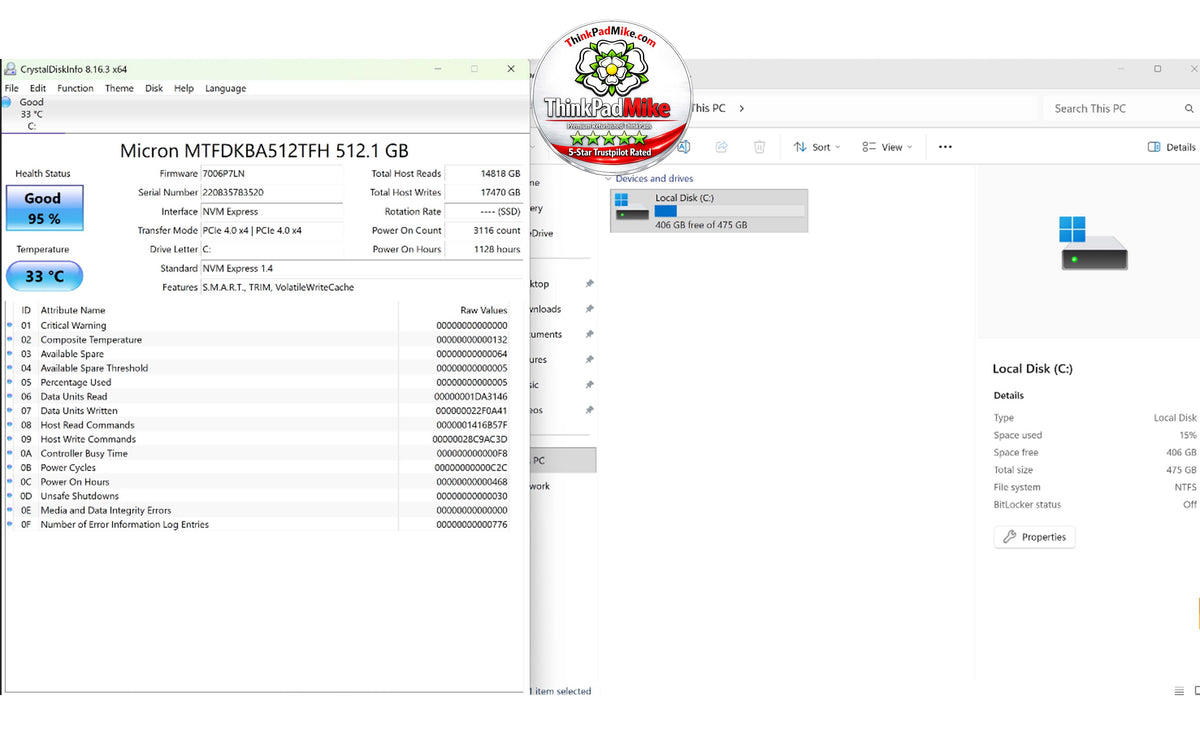The height and width of the screenshot is (754, 1200).
Task: Switch to details list view icon in status bar
Action: pos(1180,691)
